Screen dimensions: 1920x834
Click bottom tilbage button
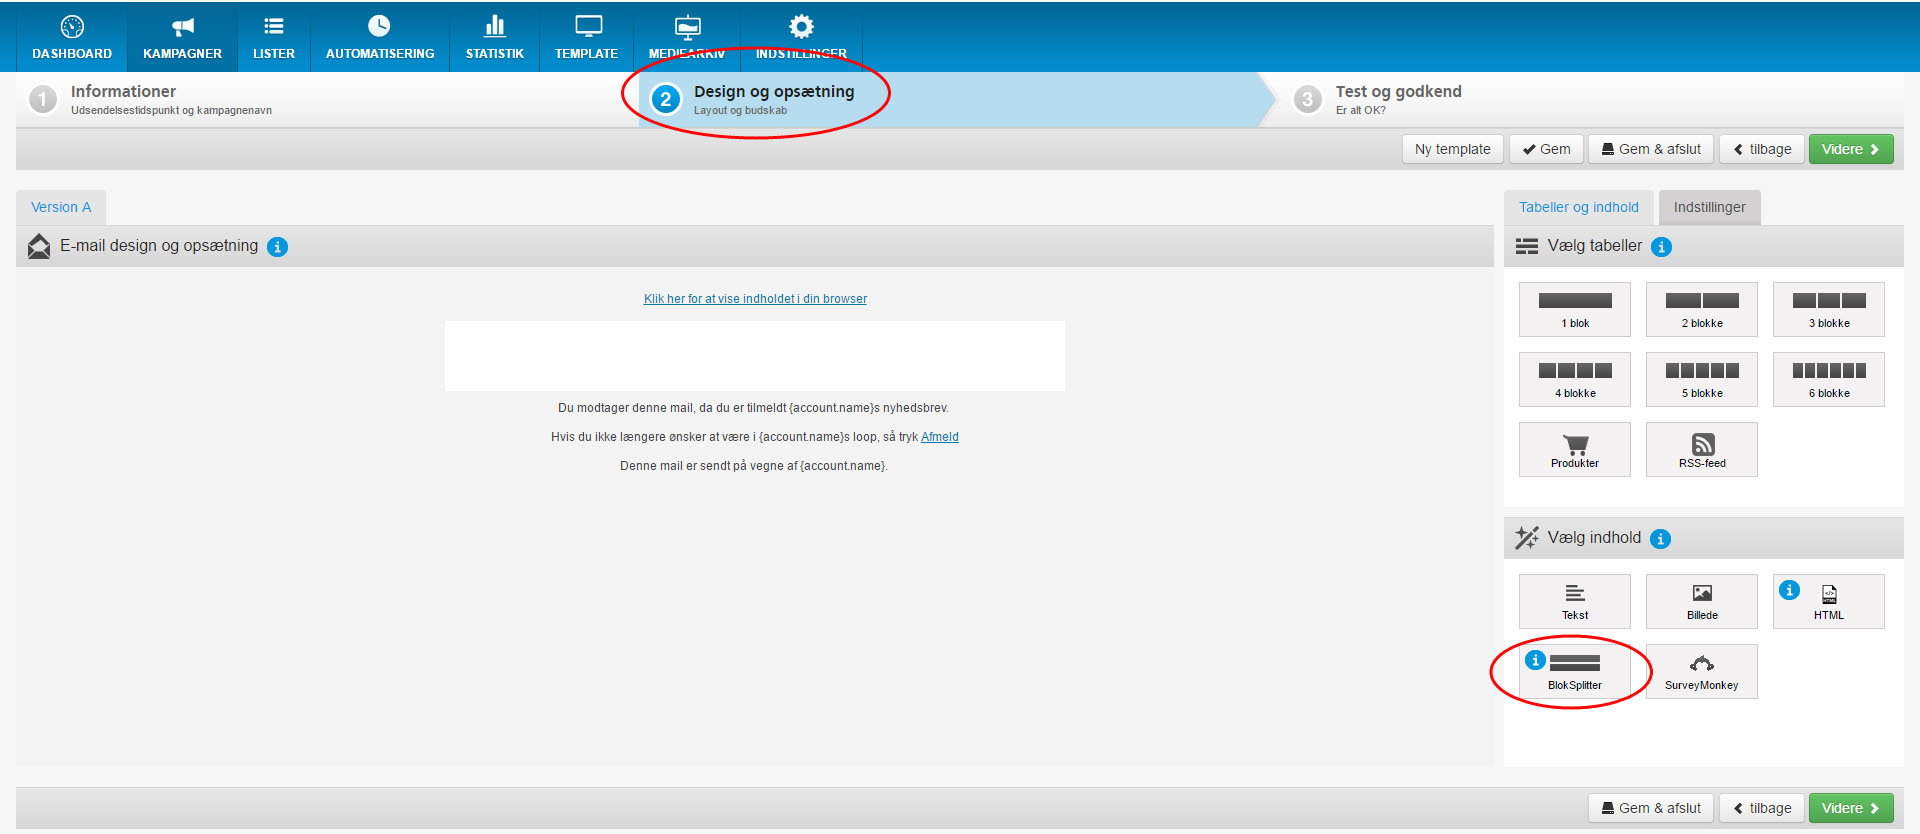coord(1762,808)
